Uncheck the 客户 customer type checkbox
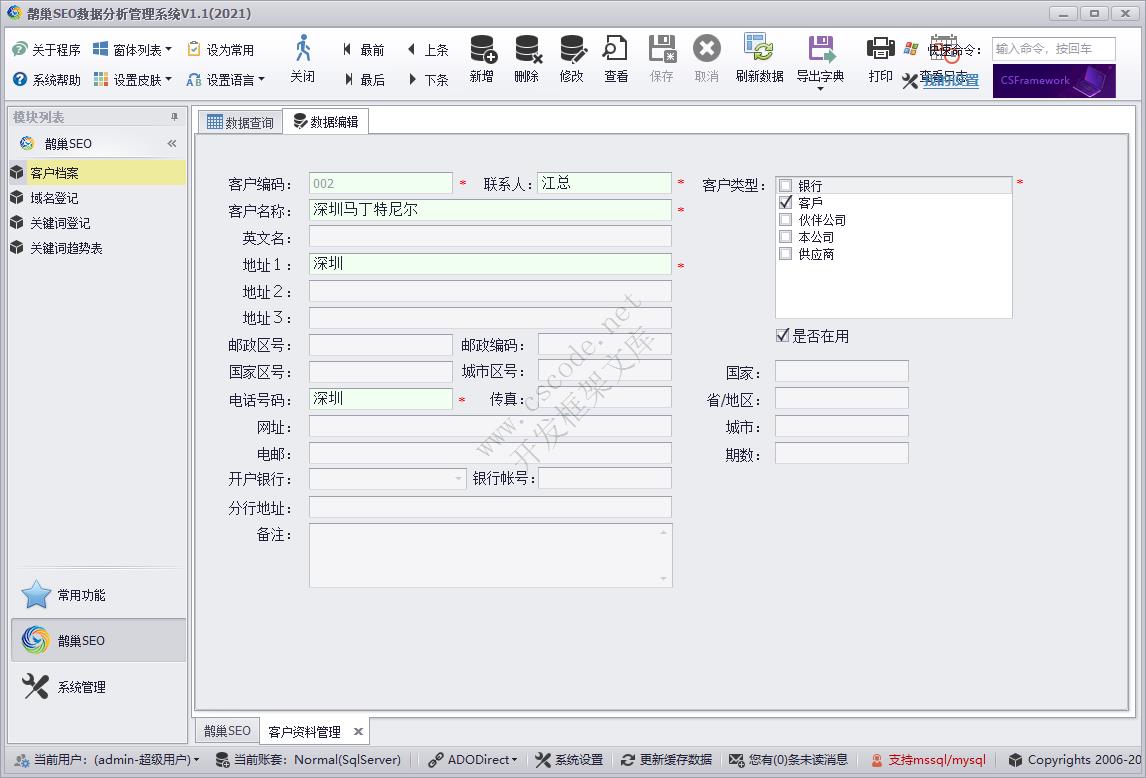This screenshot has width=1146, height=778. [785, 201]
